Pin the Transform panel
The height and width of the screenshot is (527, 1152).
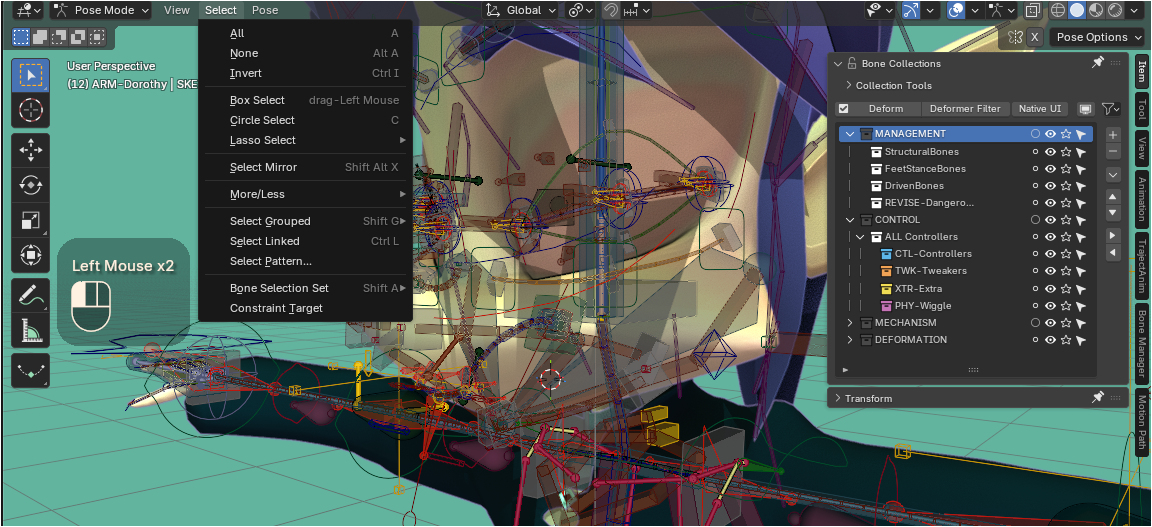pyautogui.click(x=1098, y=398)
